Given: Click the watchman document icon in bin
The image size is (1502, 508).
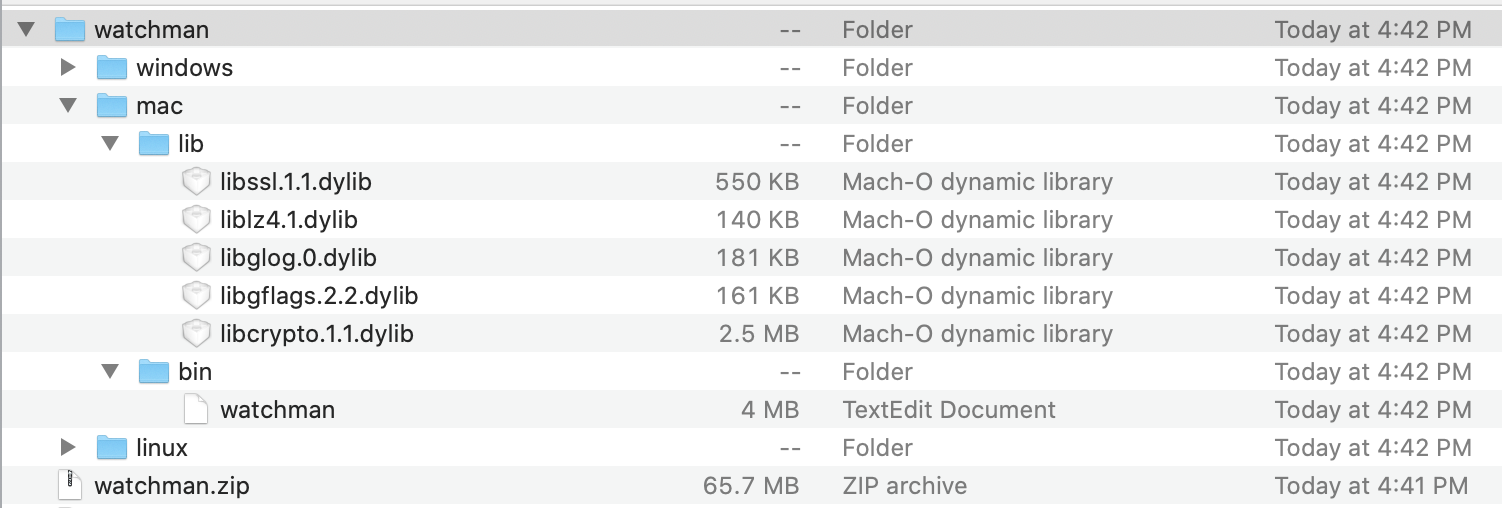Looking at the screenshot, I should coord(196,410).
